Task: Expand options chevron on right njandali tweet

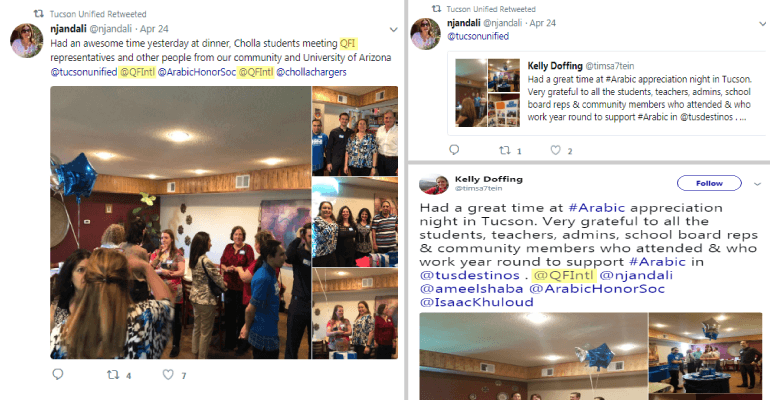Action: [x=763, y=24]
